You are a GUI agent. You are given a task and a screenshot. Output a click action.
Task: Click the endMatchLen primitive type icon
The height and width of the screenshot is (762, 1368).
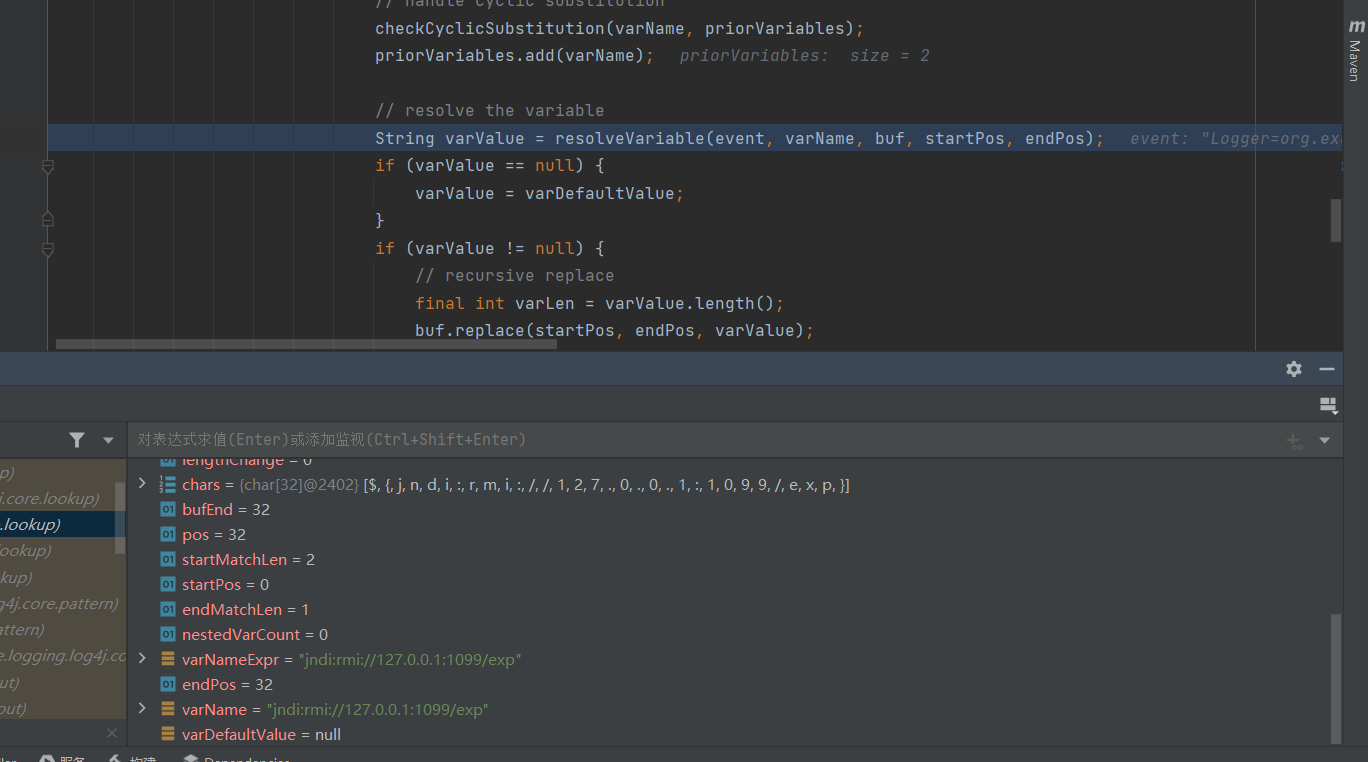pyautogui.click(x=168, y=609)
